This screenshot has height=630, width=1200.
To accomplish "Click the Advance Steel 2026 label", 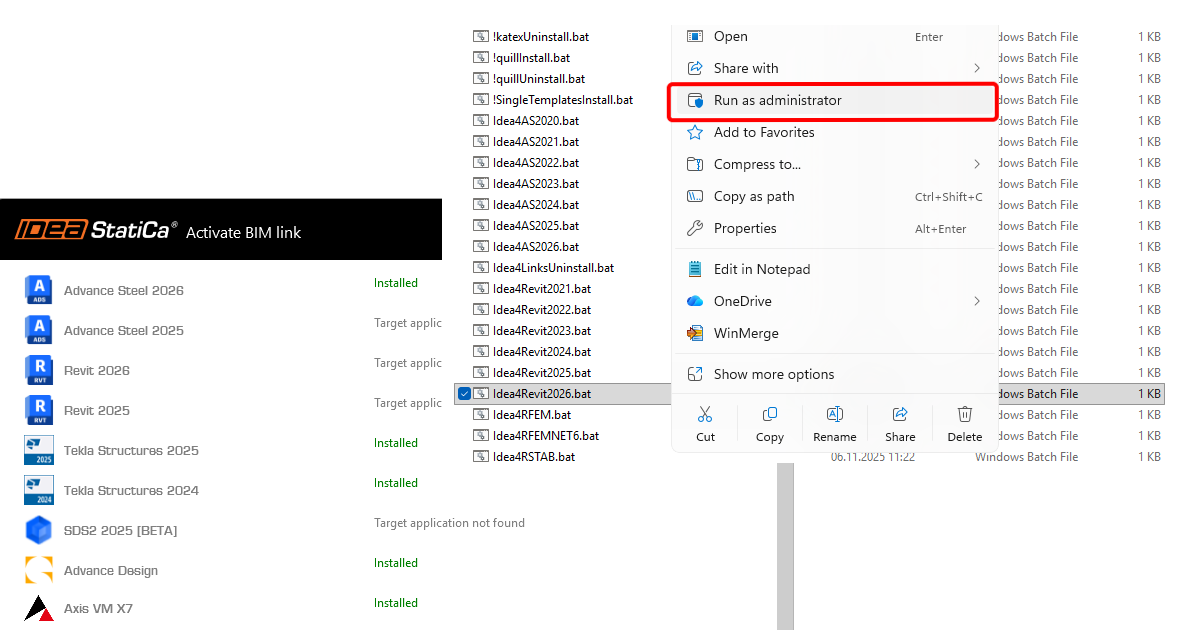I will point(124,291).
